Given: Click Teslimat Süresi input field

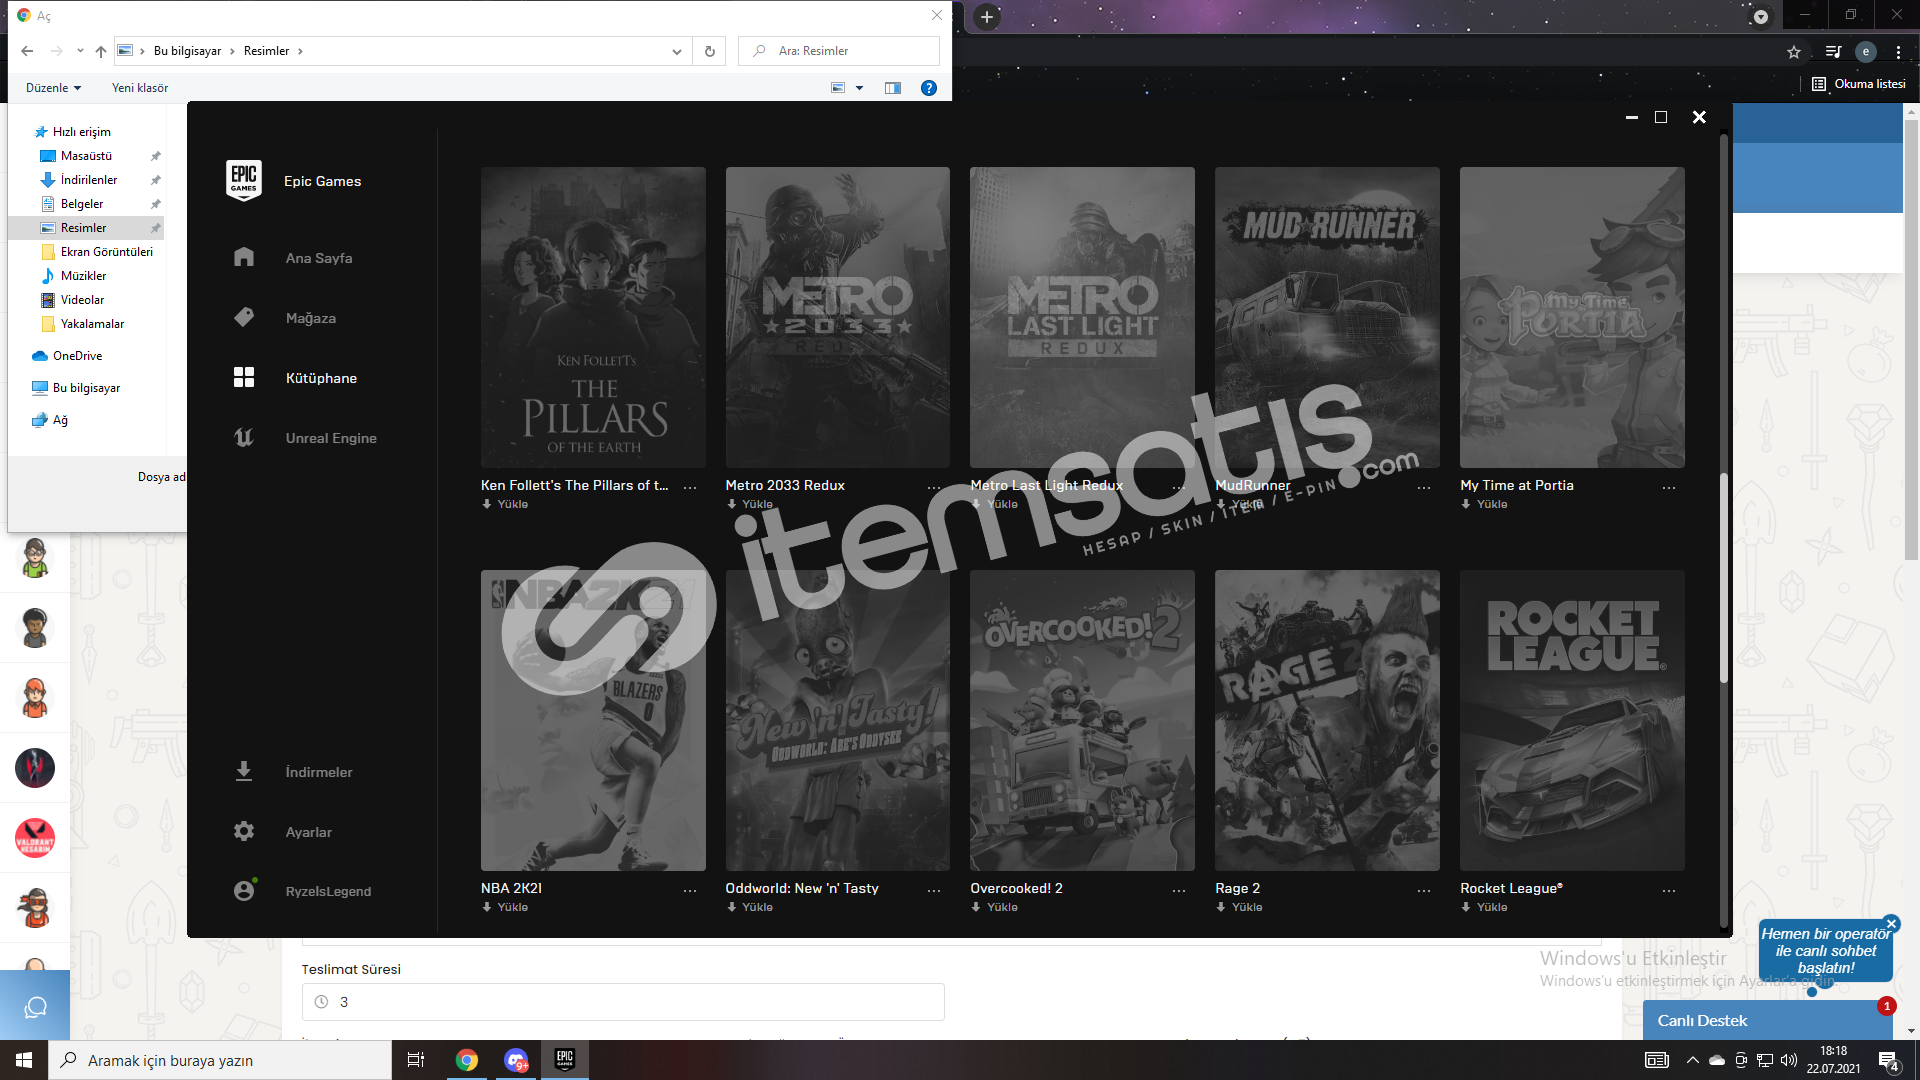Looking at the screenshot, I should pos(623,1002).
